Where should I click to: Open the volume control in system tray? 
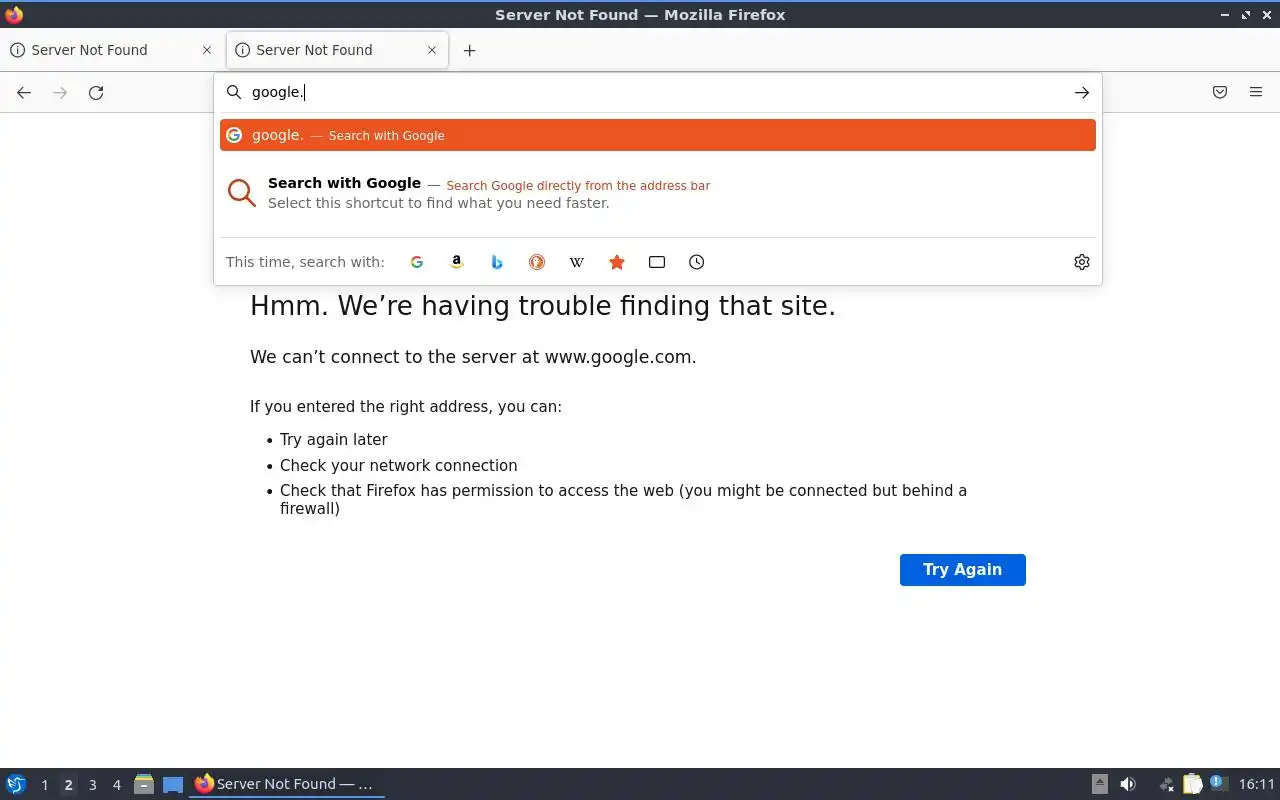(x=1128, y=785)
